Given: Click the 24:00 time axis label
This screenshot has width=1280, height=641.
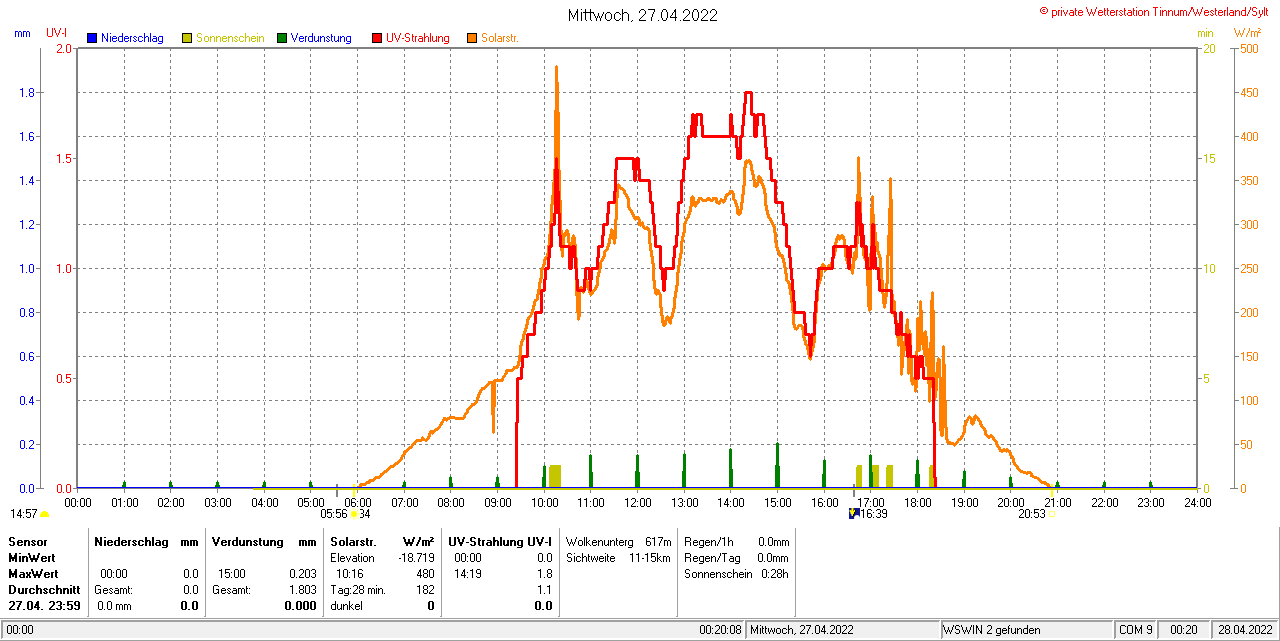Looking at the screenshot, I should 1198,502.
